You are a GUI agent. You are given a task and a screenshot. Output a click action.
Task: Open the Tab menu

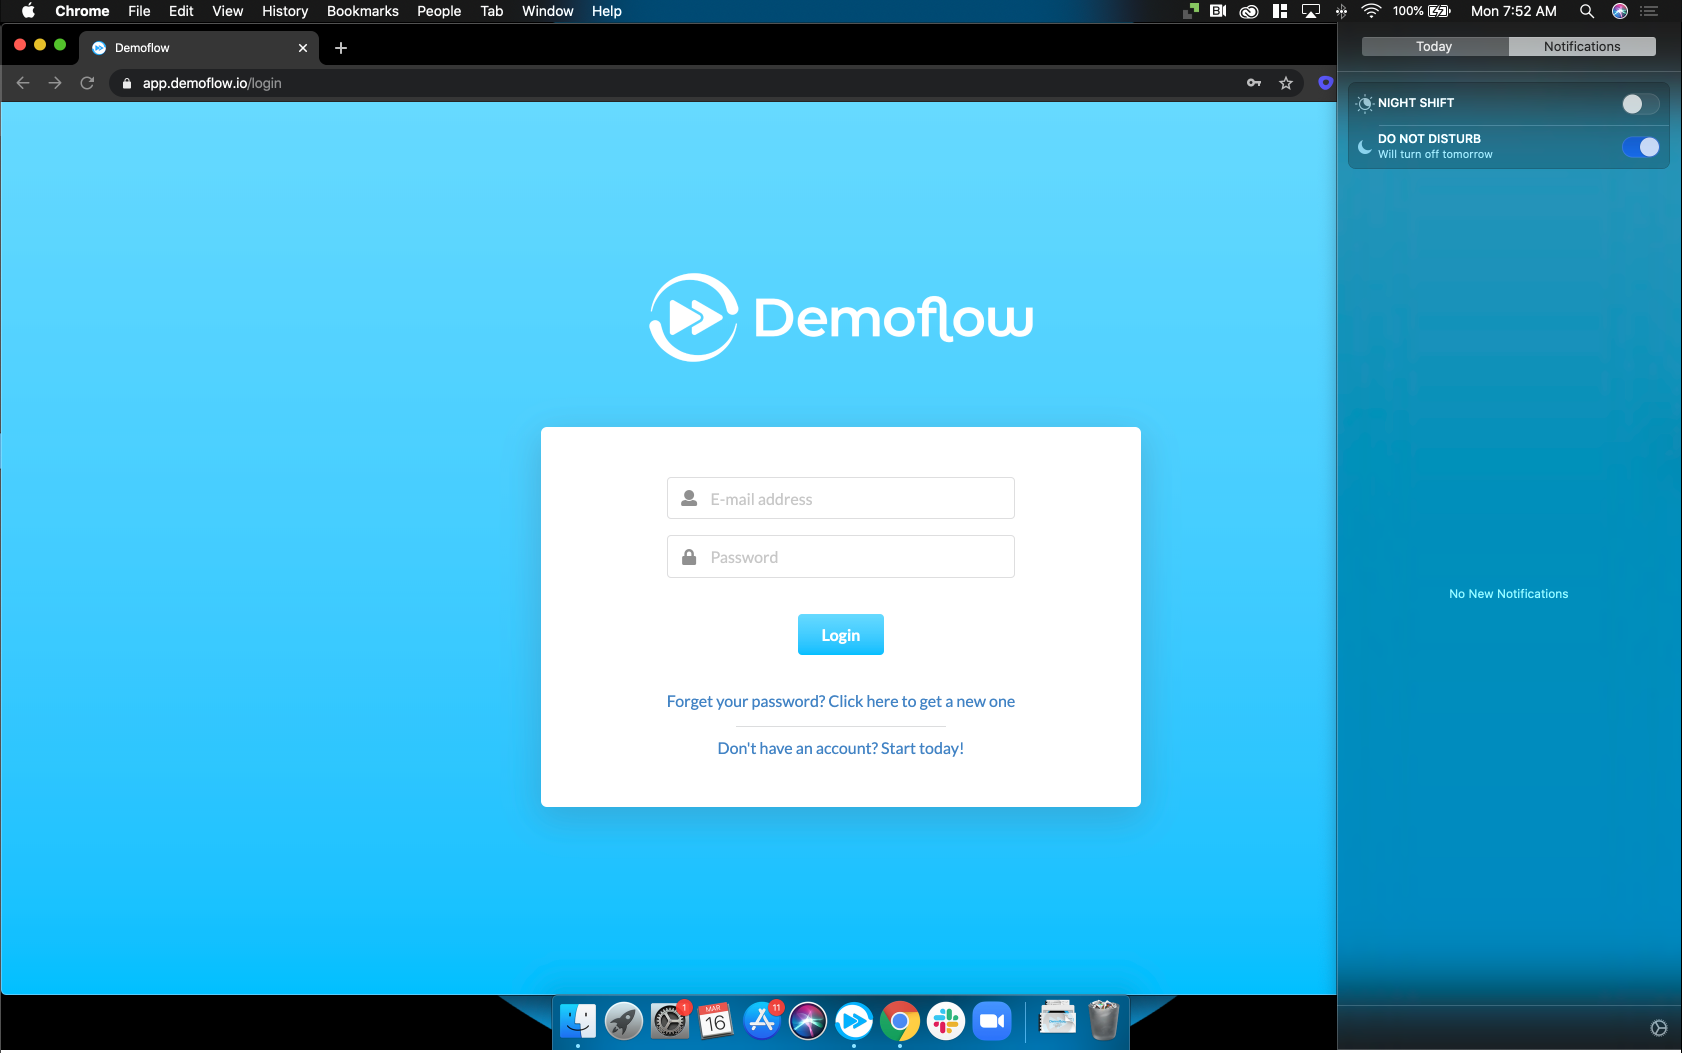click(x=492, y=11)
